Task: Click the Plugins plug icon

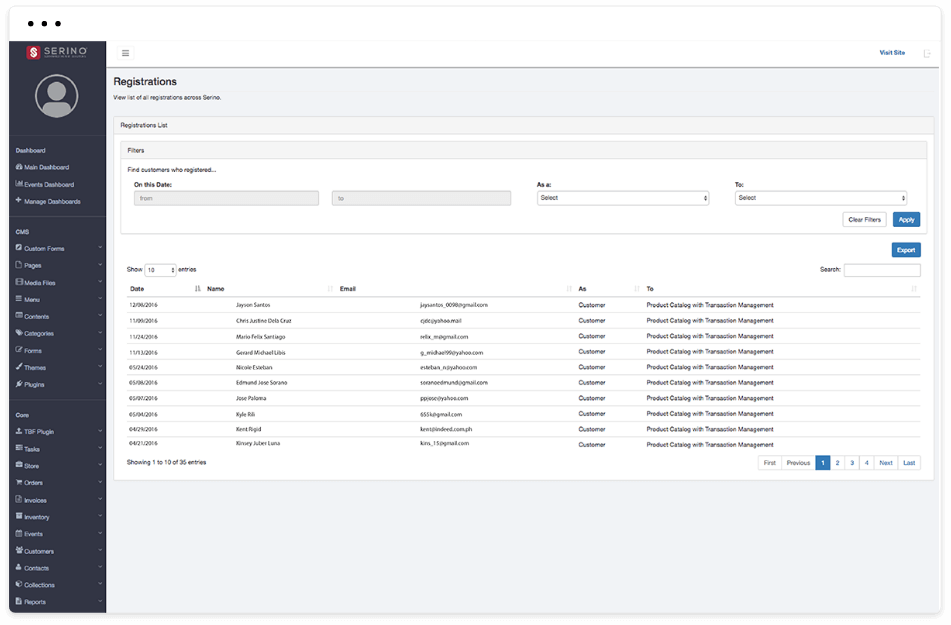Action: [x=19, y=383]
